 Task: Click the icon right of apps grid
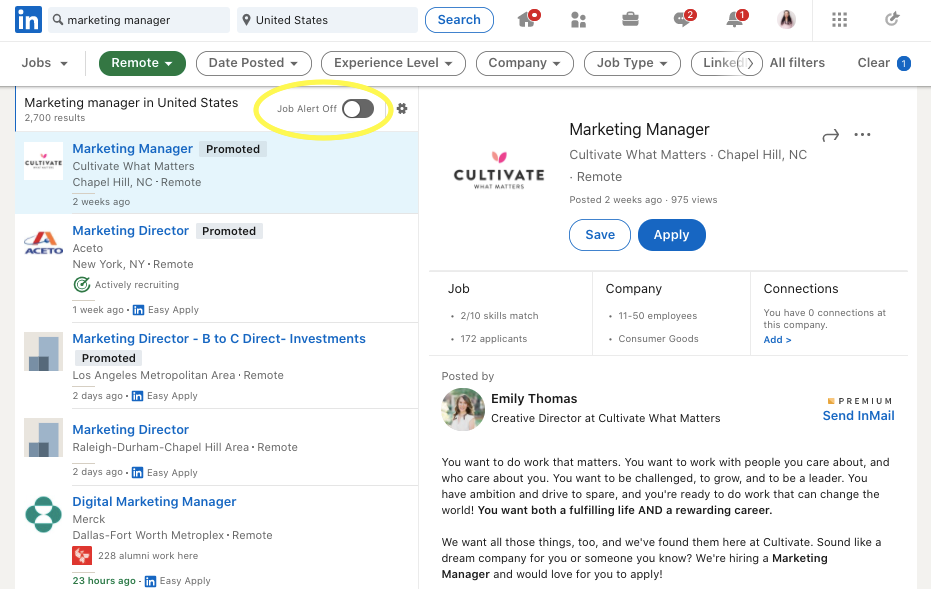click(892, 20)
